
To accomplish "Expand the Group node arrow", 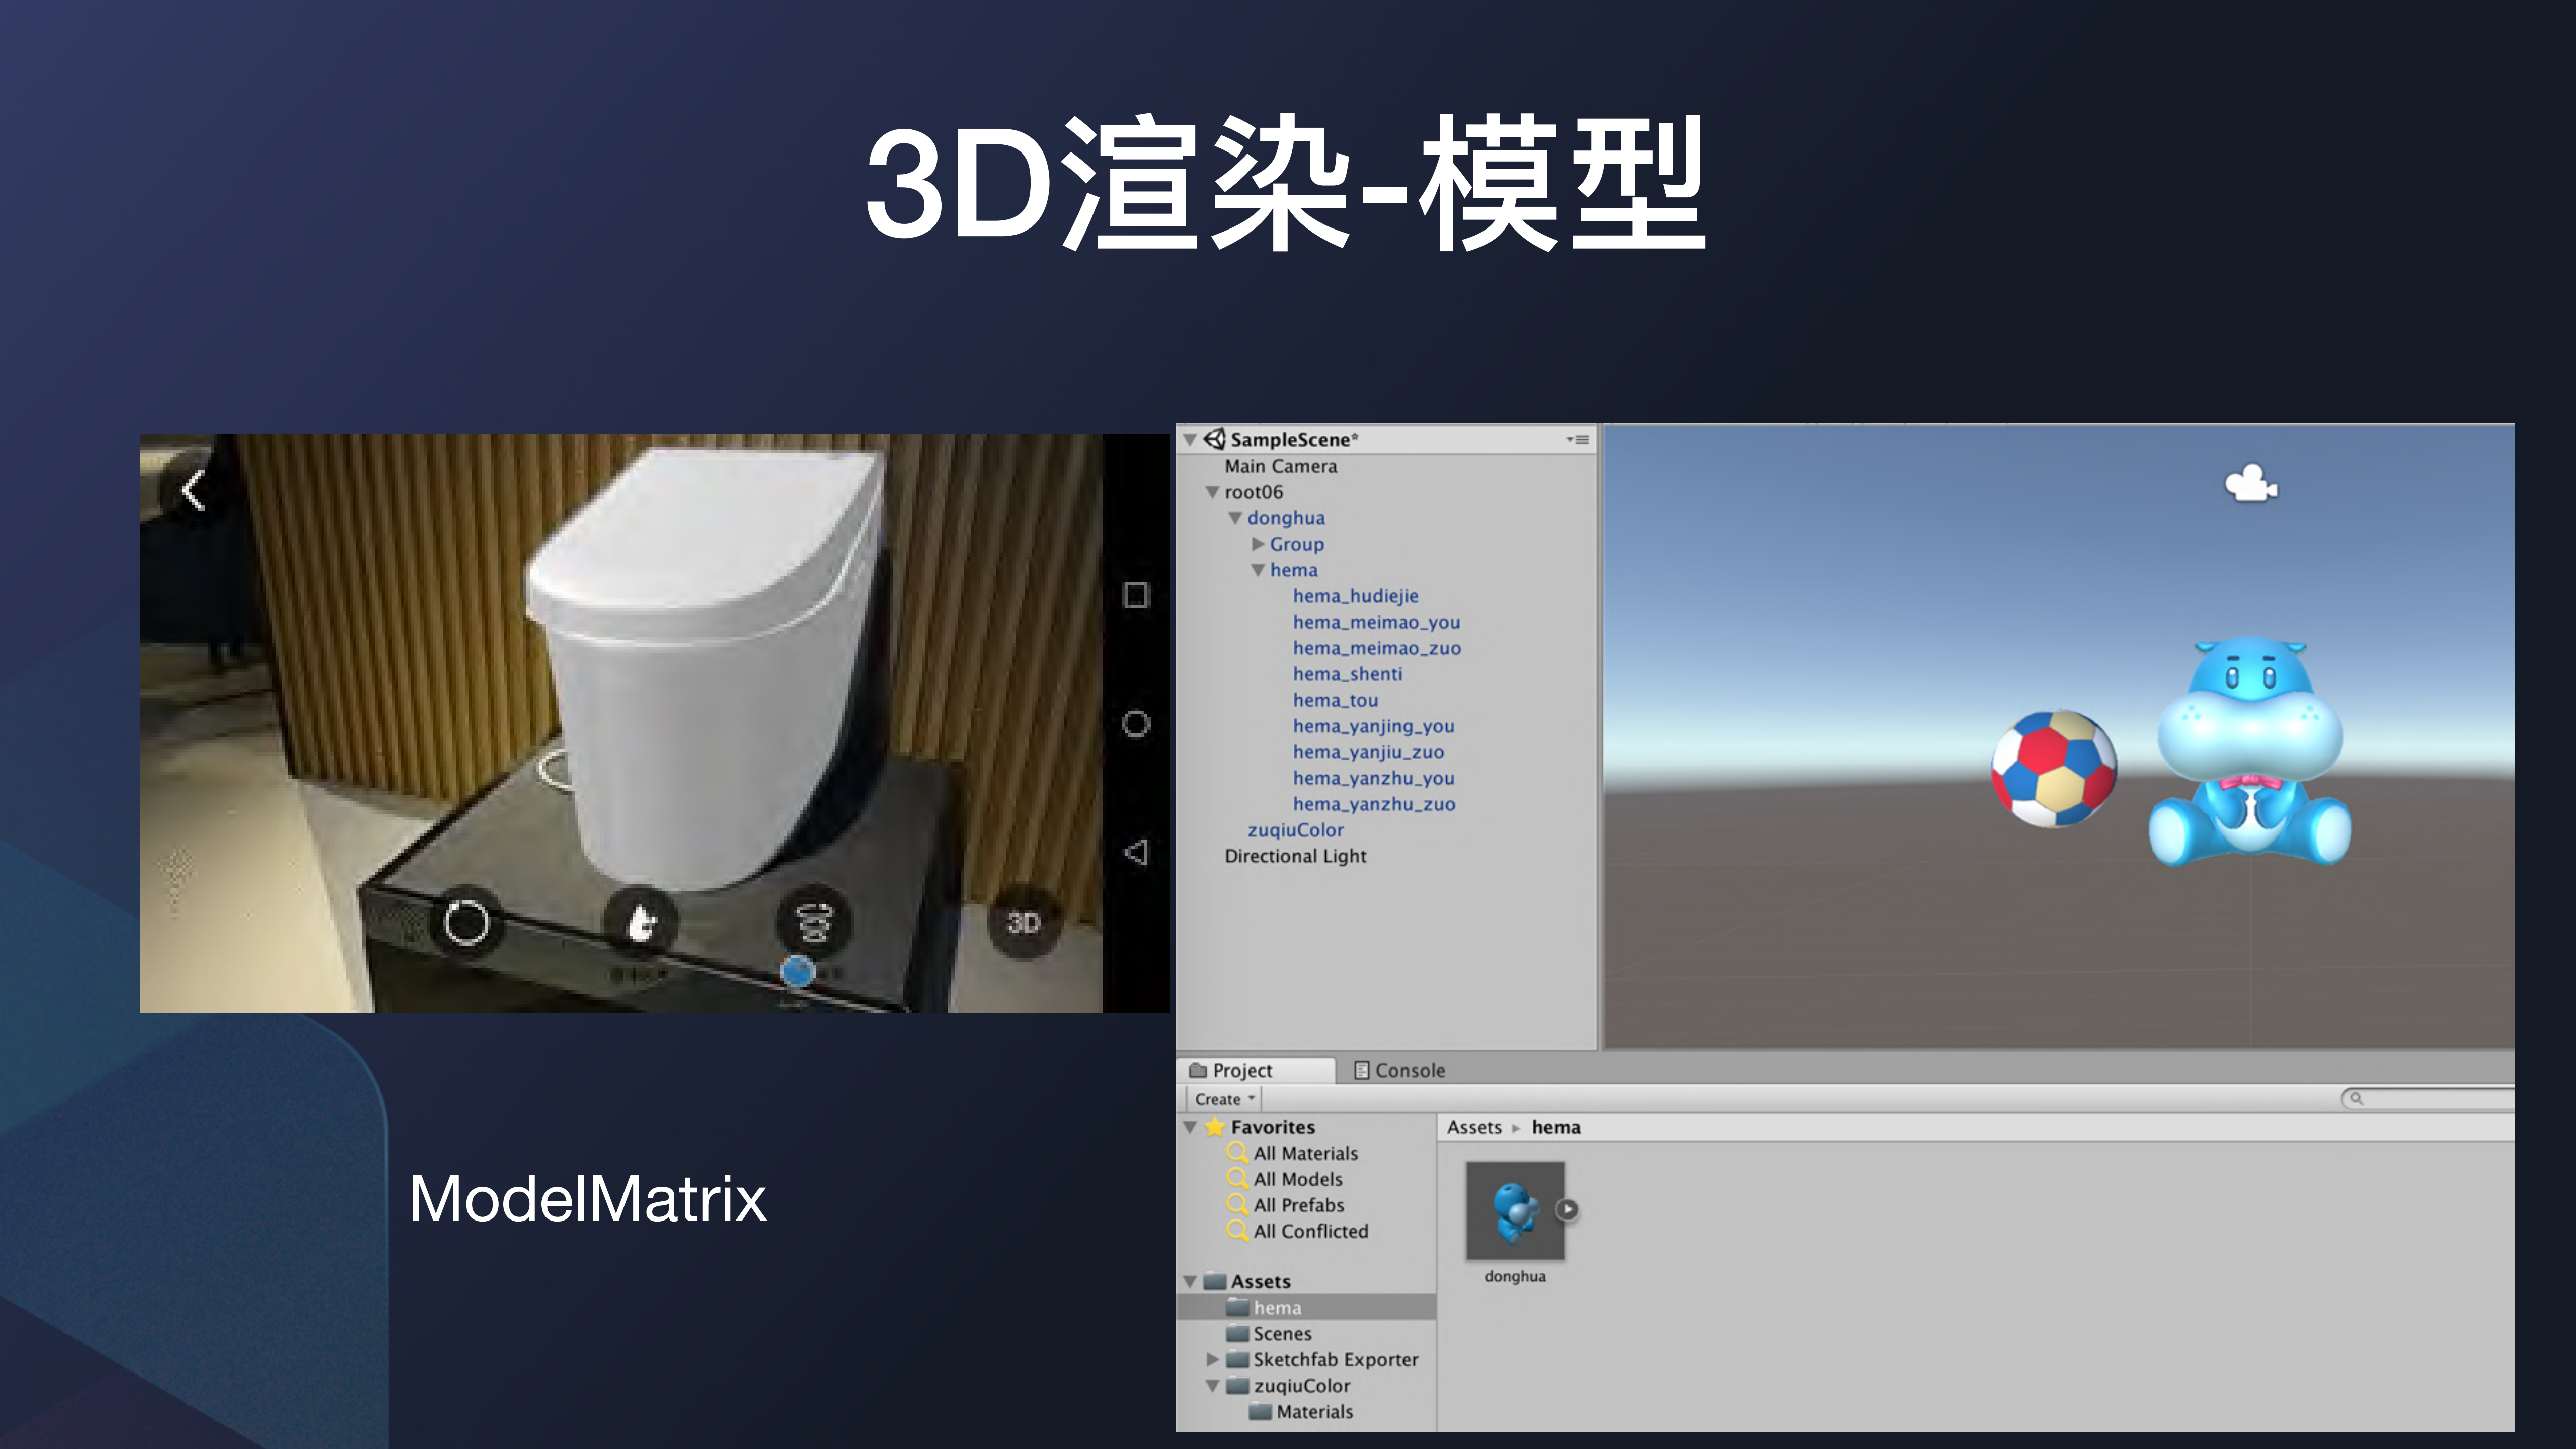I will [x=1258, y=544].
